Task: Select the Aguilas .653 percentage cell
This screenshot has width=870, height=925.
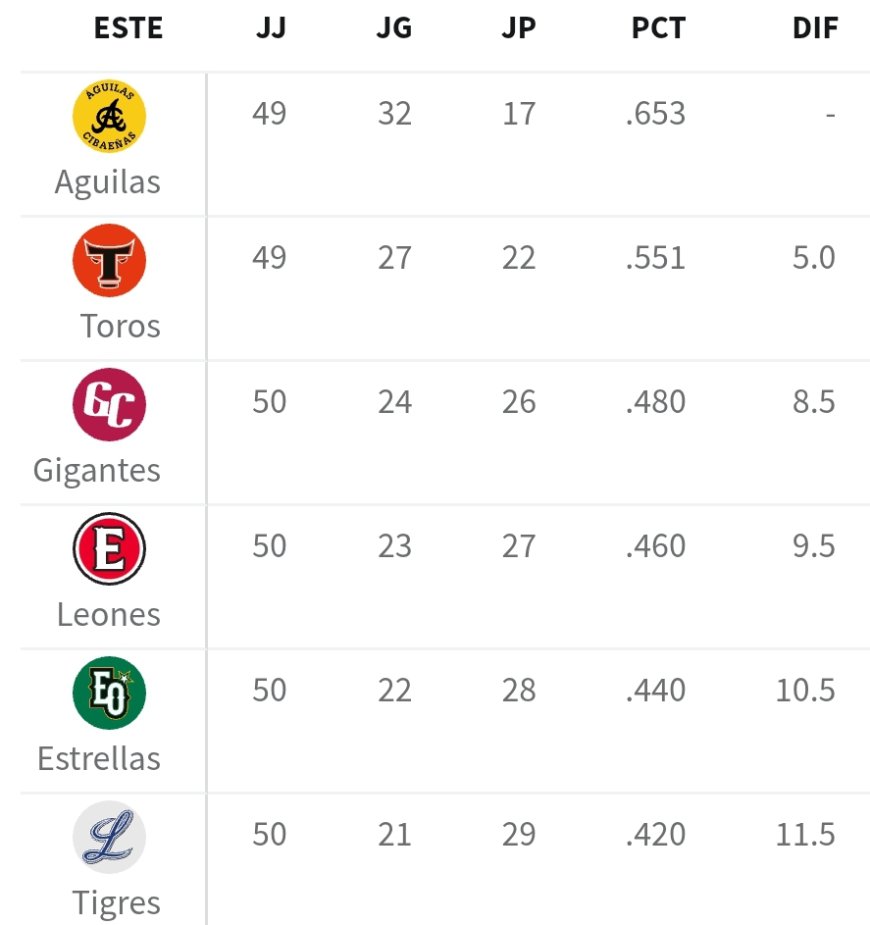Action: pos(656,114)
